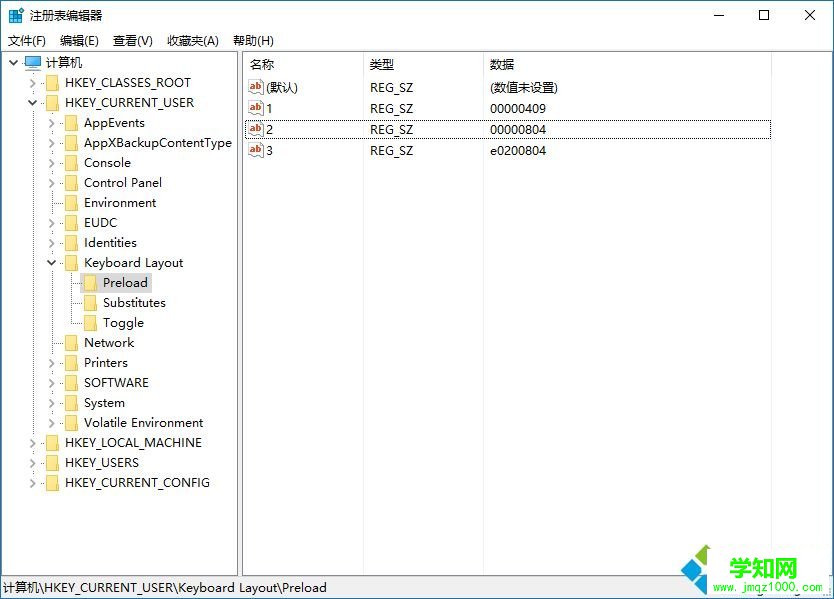Click the Registry Editor title bar icon
The height and width of the screenshot is (599, 834).
pyautogui.click(x=15, y=15)
